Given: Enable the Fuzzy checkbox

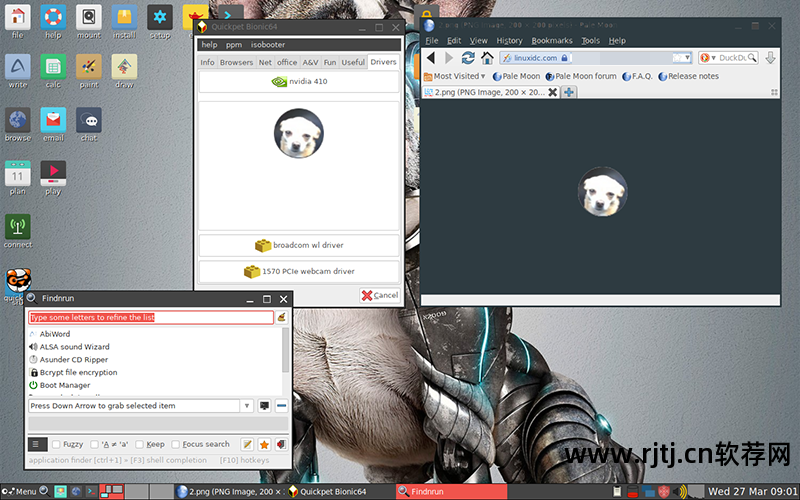Looking at the screenshot, I should (57, 444).
